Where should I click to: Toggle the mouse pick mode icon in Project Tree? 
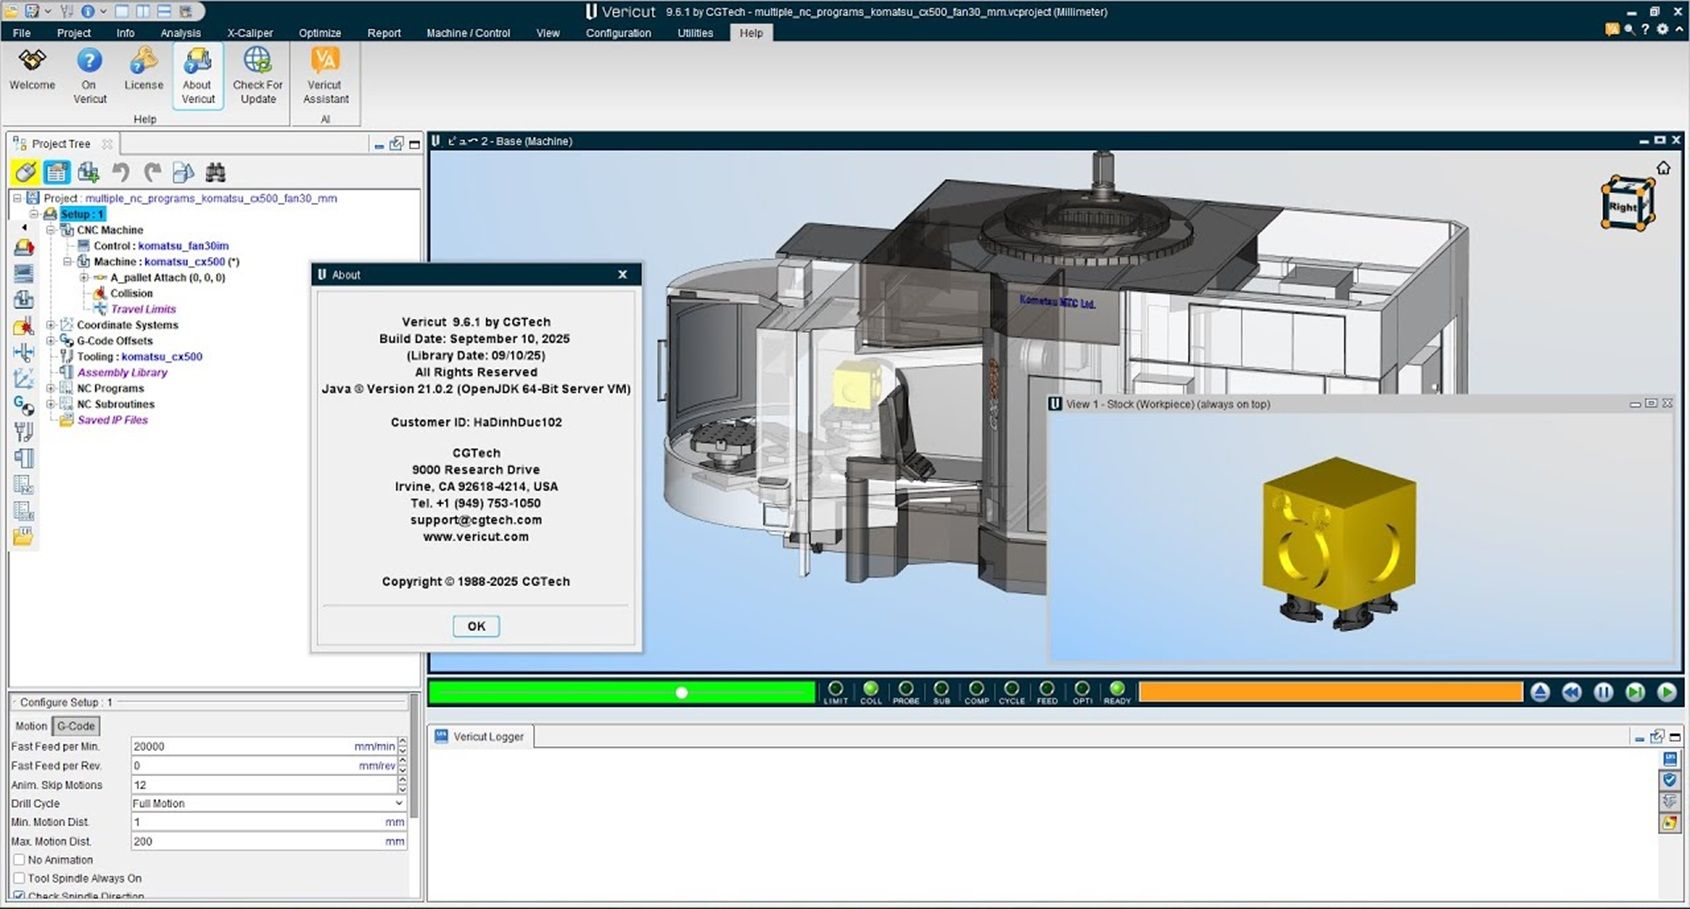pos(25,172)
